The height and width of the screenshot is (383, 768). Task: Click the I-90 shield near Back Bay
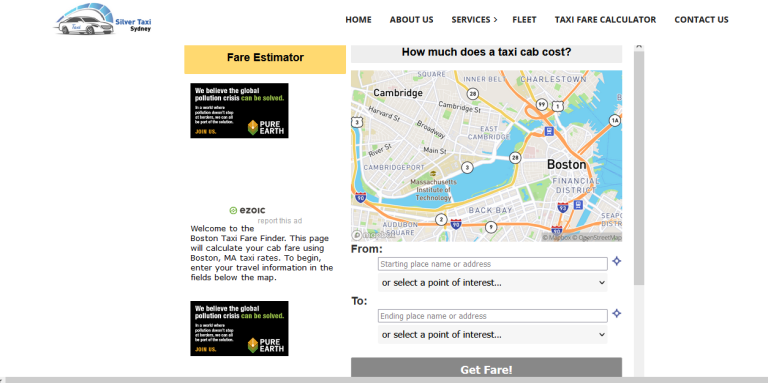(456, 224)
